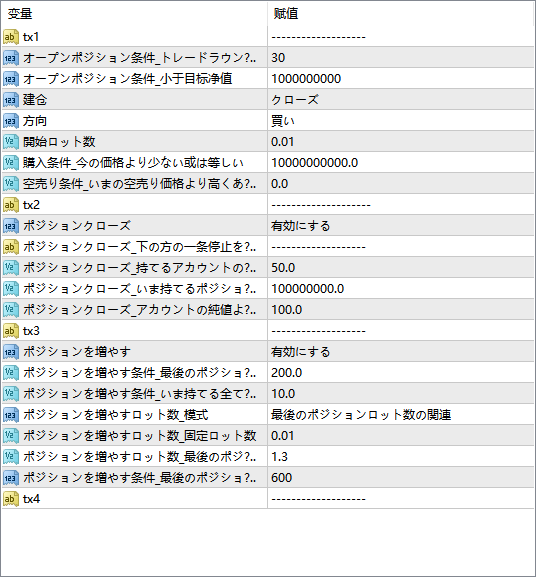Select the 開始ロット数 variable name
This screenshot has width=536, height=577.
pyautogui.click(x=59, y=142)
